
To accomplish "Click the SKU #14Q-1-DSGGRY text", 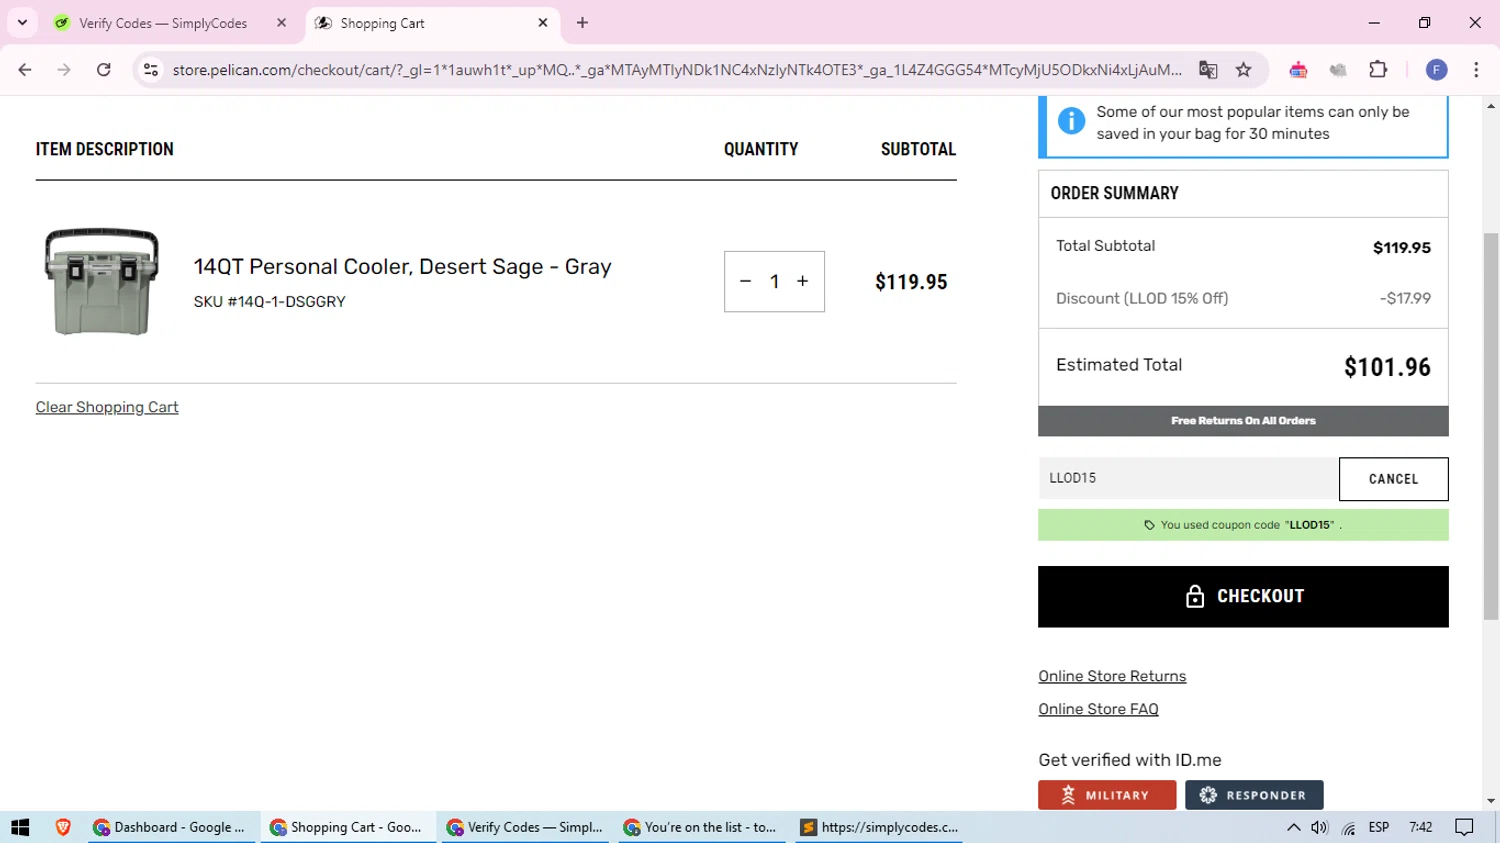I will [x=270, y=302].
